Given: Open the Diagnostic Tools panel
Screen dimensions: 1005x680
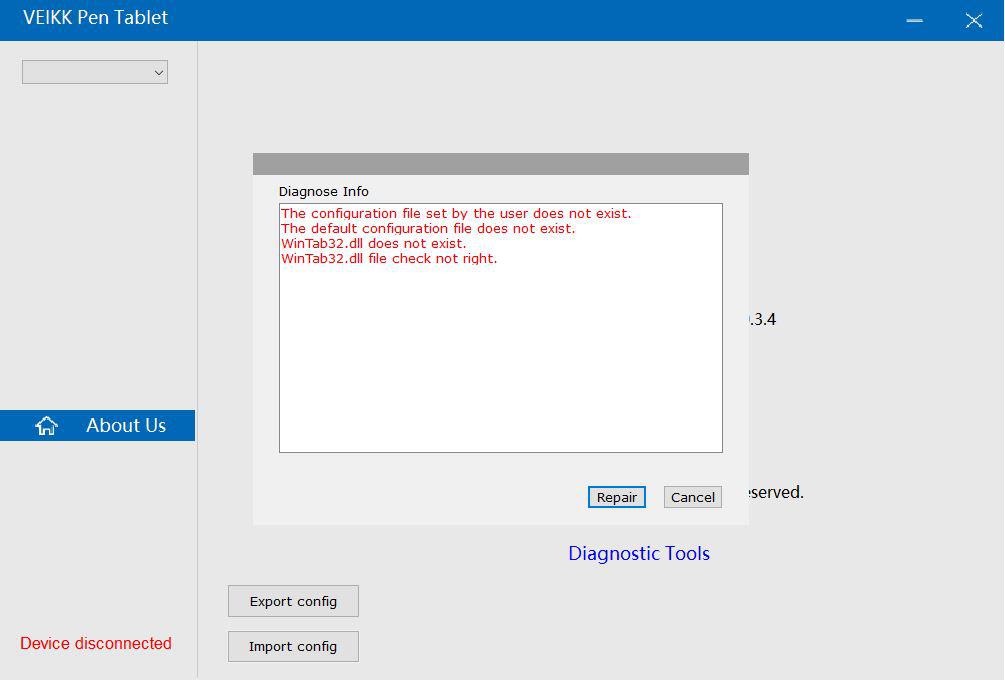Looking at the screenshot, I should point(639,553).
